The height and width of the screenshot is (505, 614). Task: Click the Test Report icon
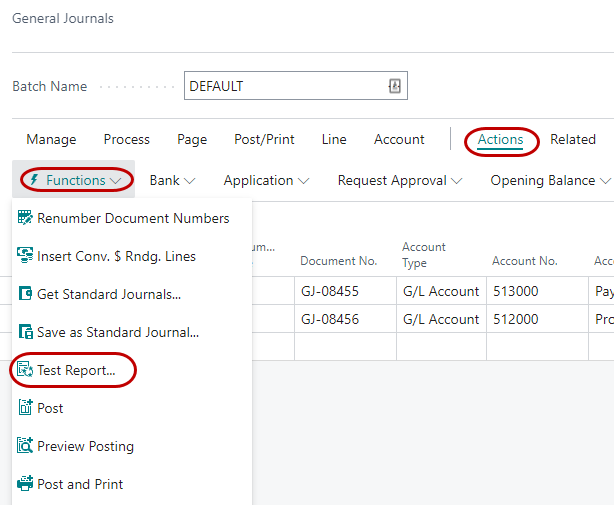(x=25, y=370)
